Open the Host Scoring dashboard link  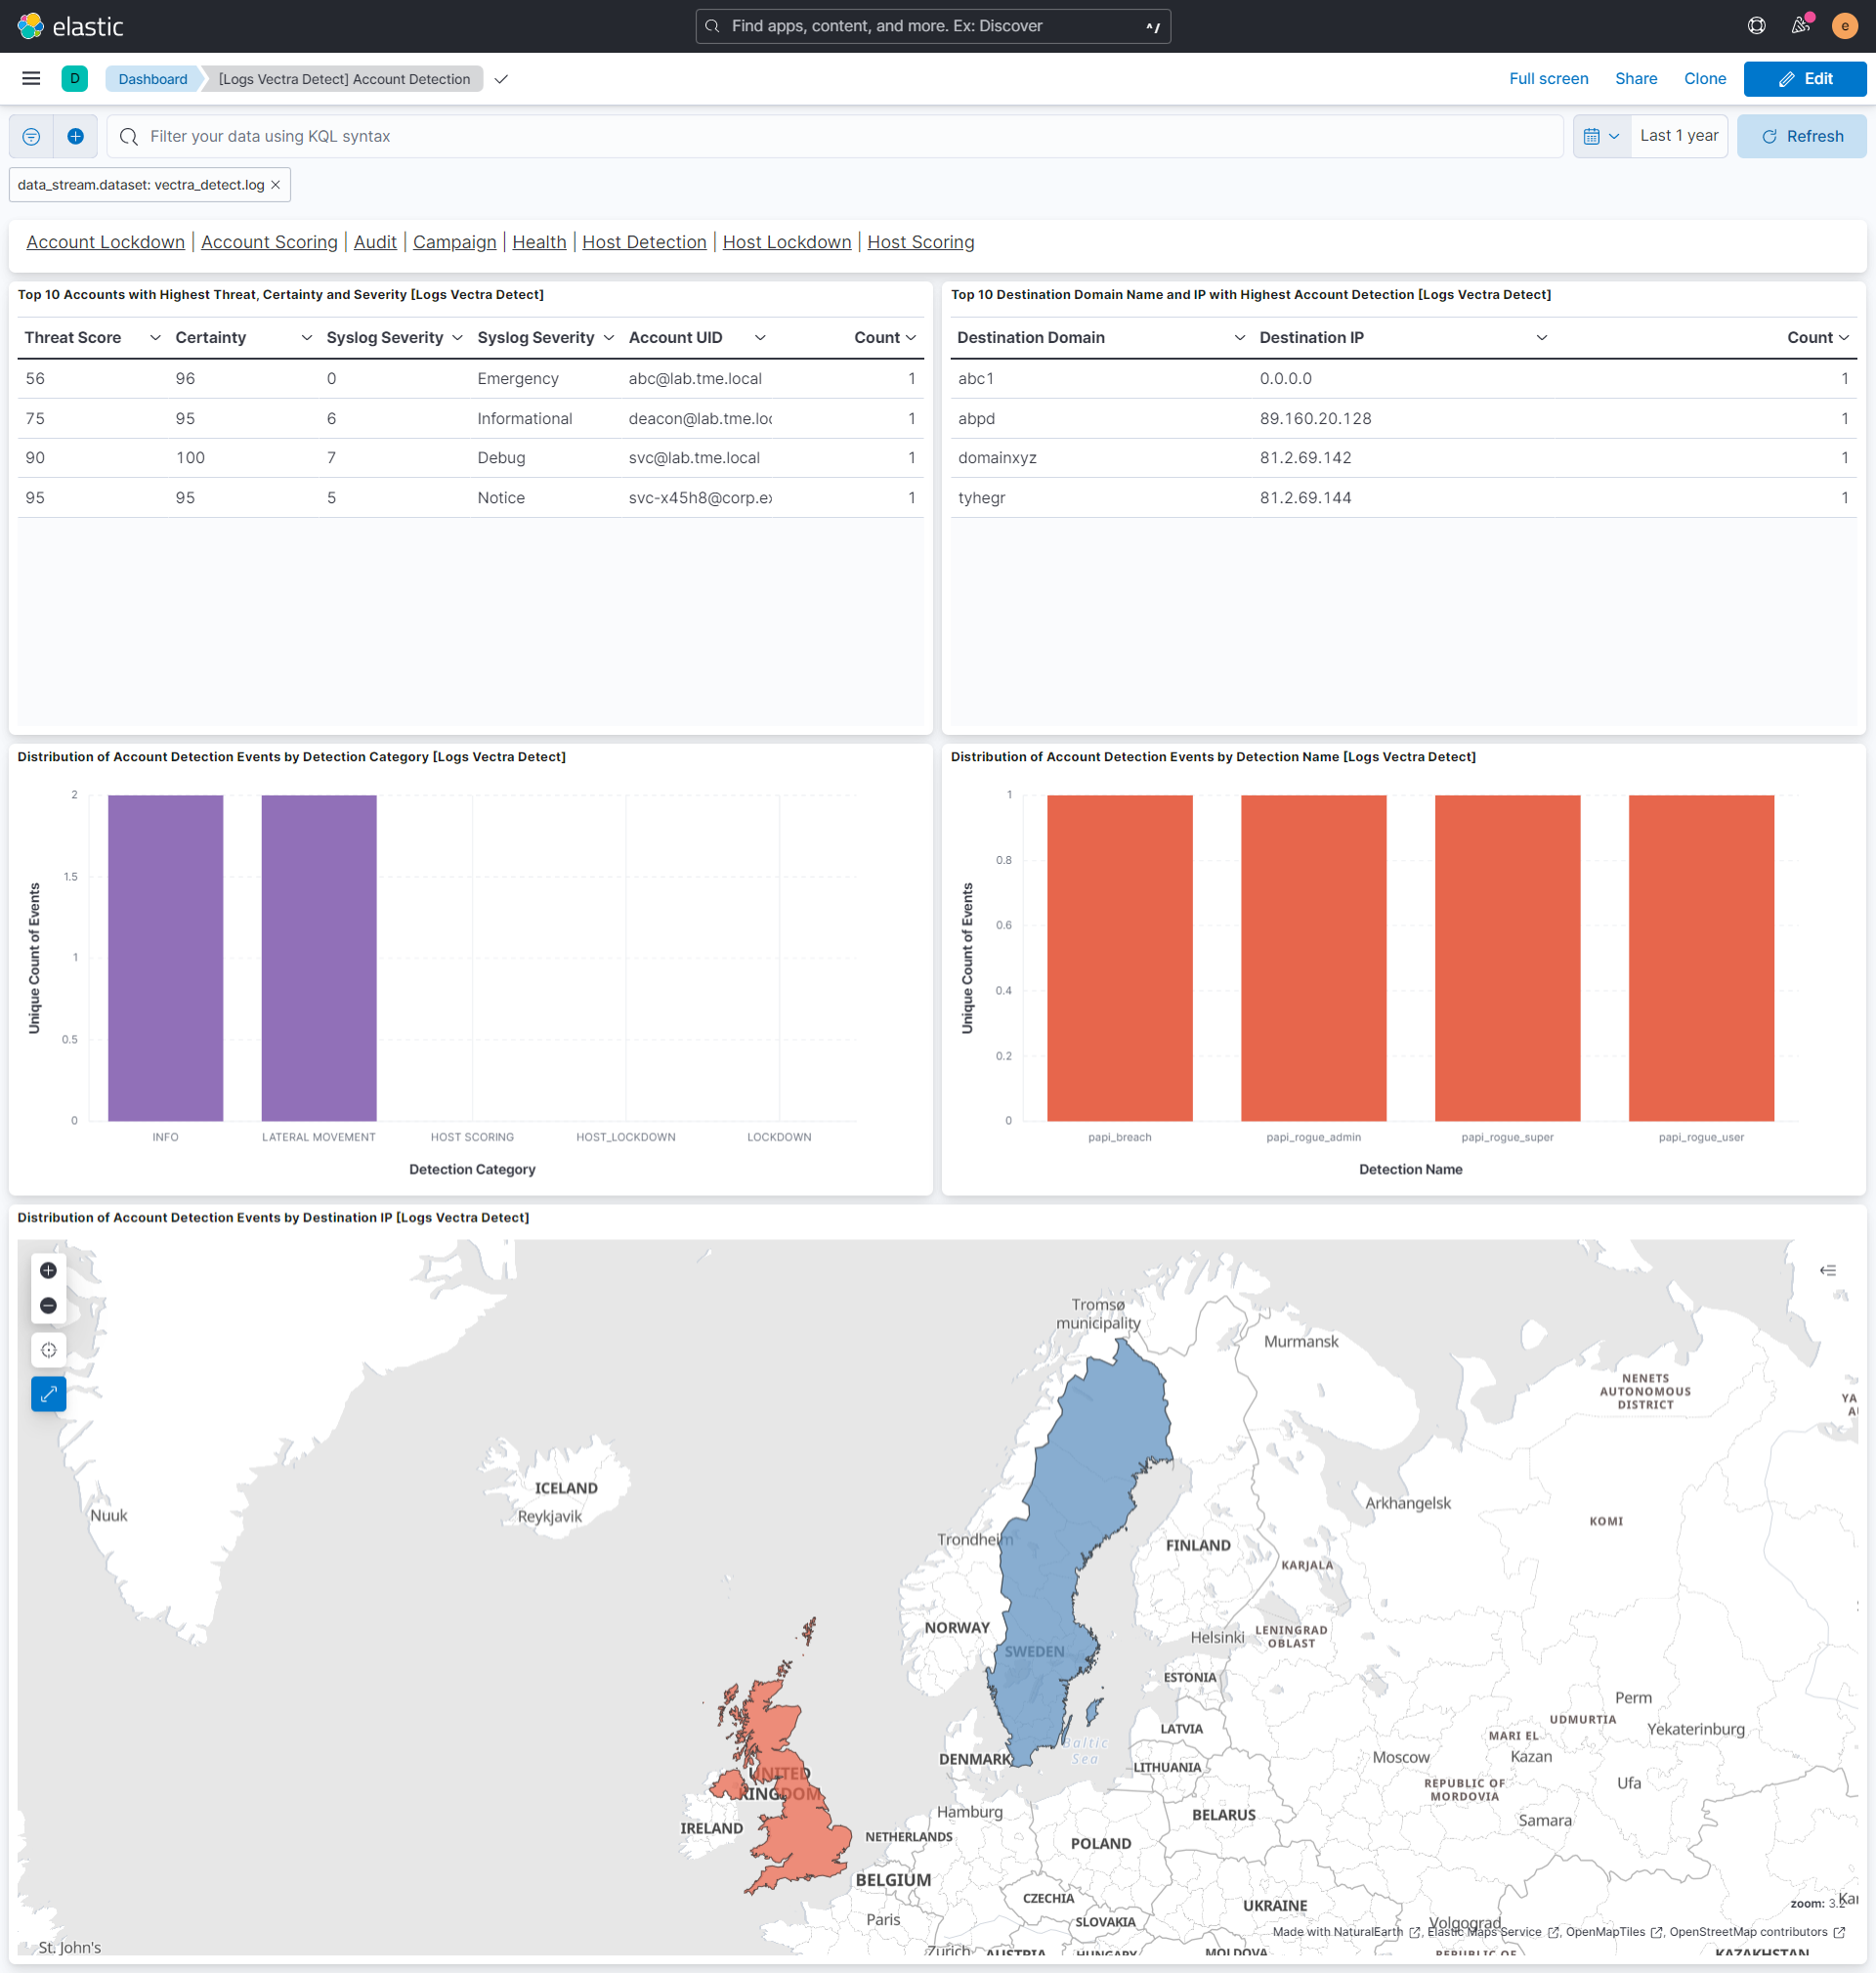tap(920, 242)
